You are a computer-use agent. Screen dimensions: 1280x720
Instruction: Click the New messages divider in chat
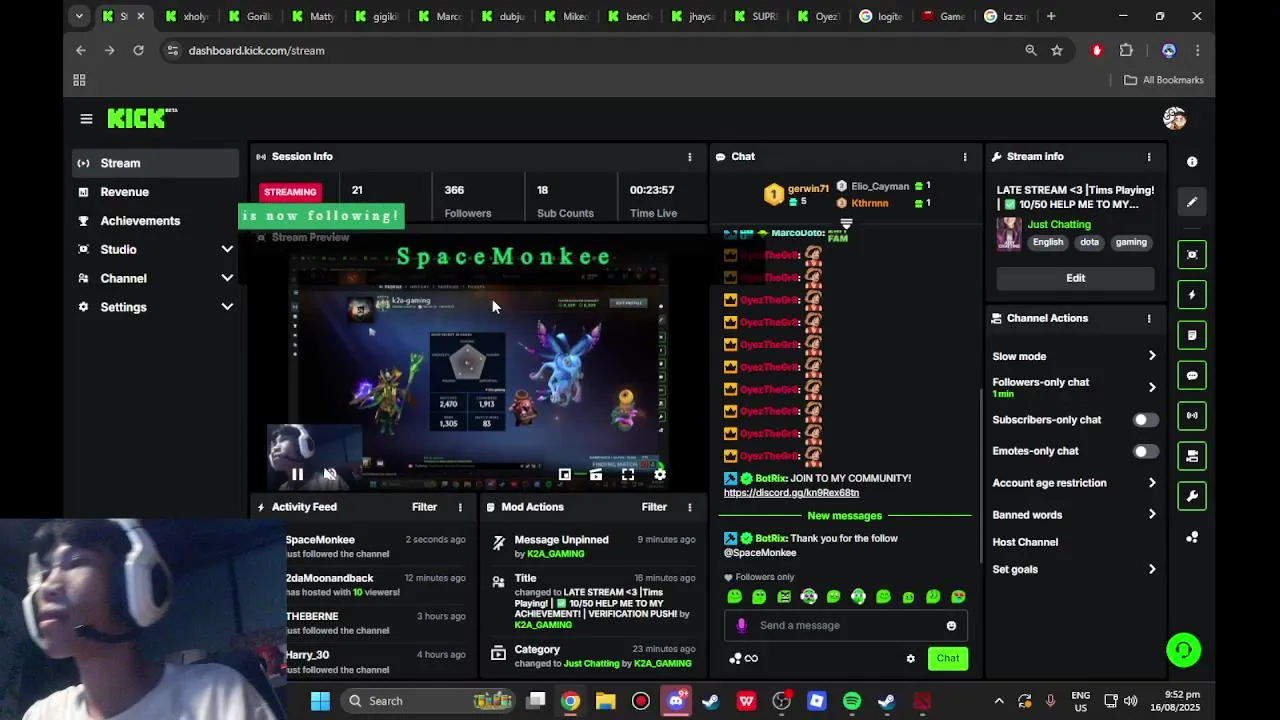pyautogui.click(x=845, y=516)
